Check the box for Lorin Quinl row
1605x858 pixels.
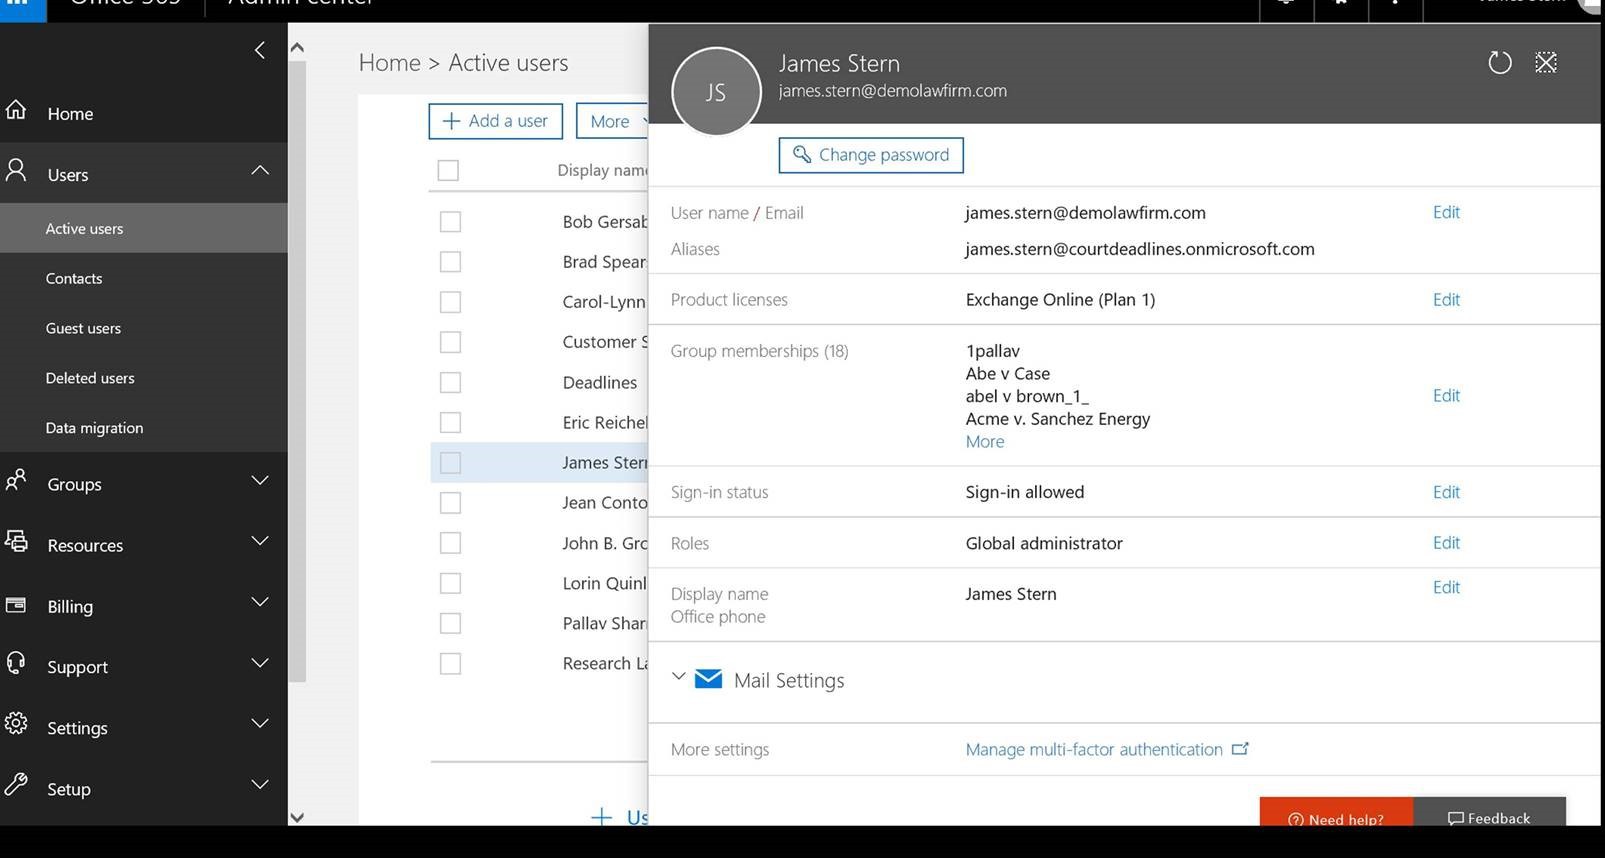click(x=450, y=583)
